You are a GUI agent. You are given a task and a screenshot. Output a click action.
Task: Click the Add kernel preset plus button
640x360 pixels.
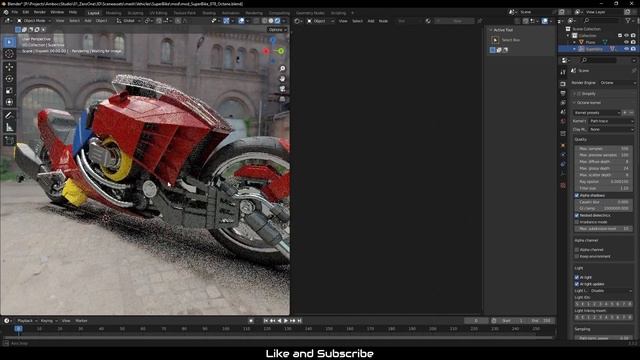625,113
